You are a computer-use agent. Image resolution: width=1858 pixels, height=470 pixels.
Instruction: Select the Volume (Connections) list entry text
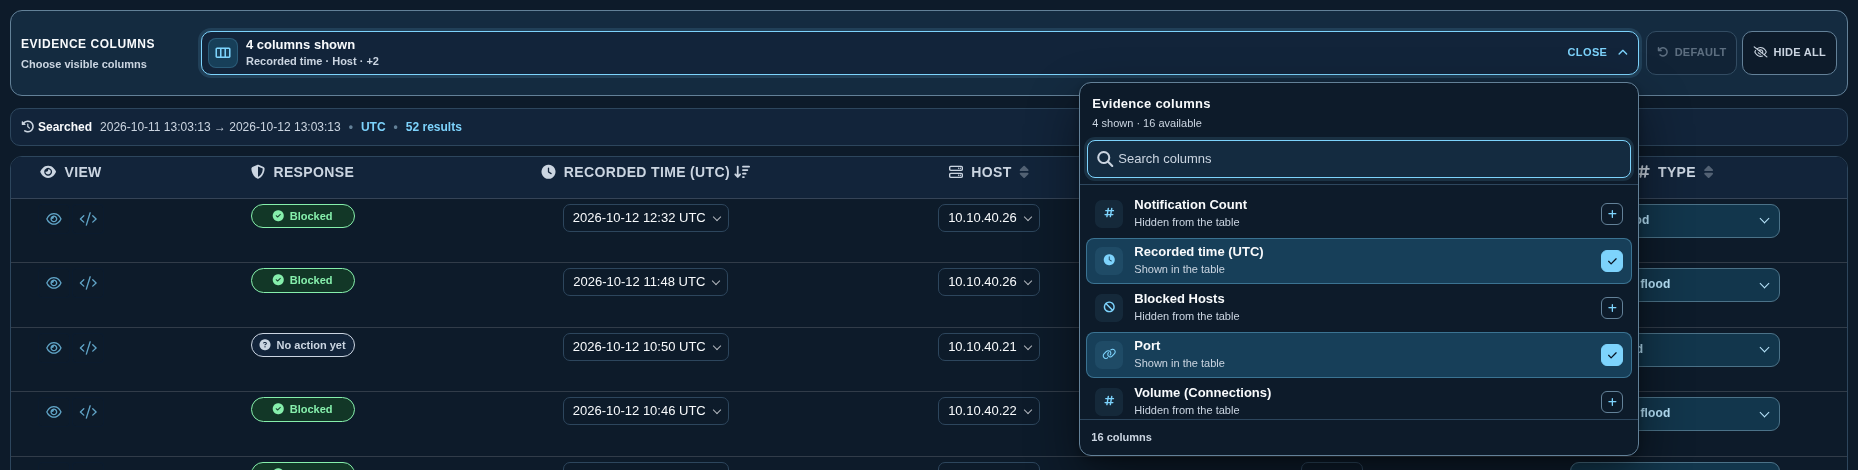click(x=1202, y=393)
